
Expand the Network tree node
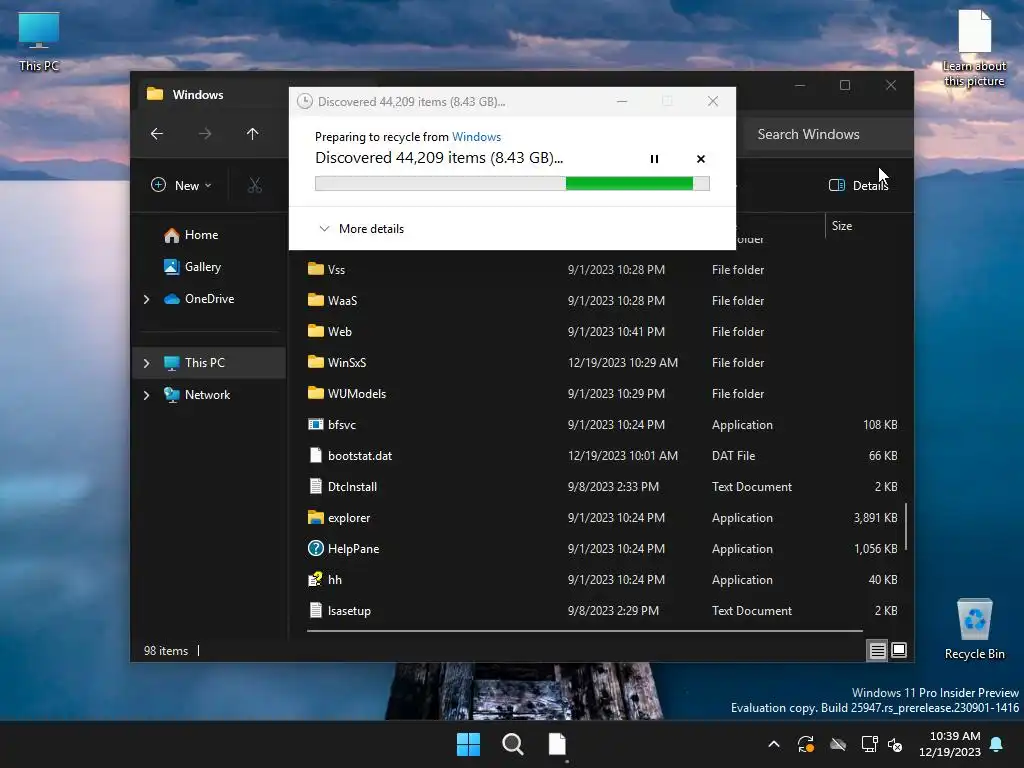pos(146,395)
